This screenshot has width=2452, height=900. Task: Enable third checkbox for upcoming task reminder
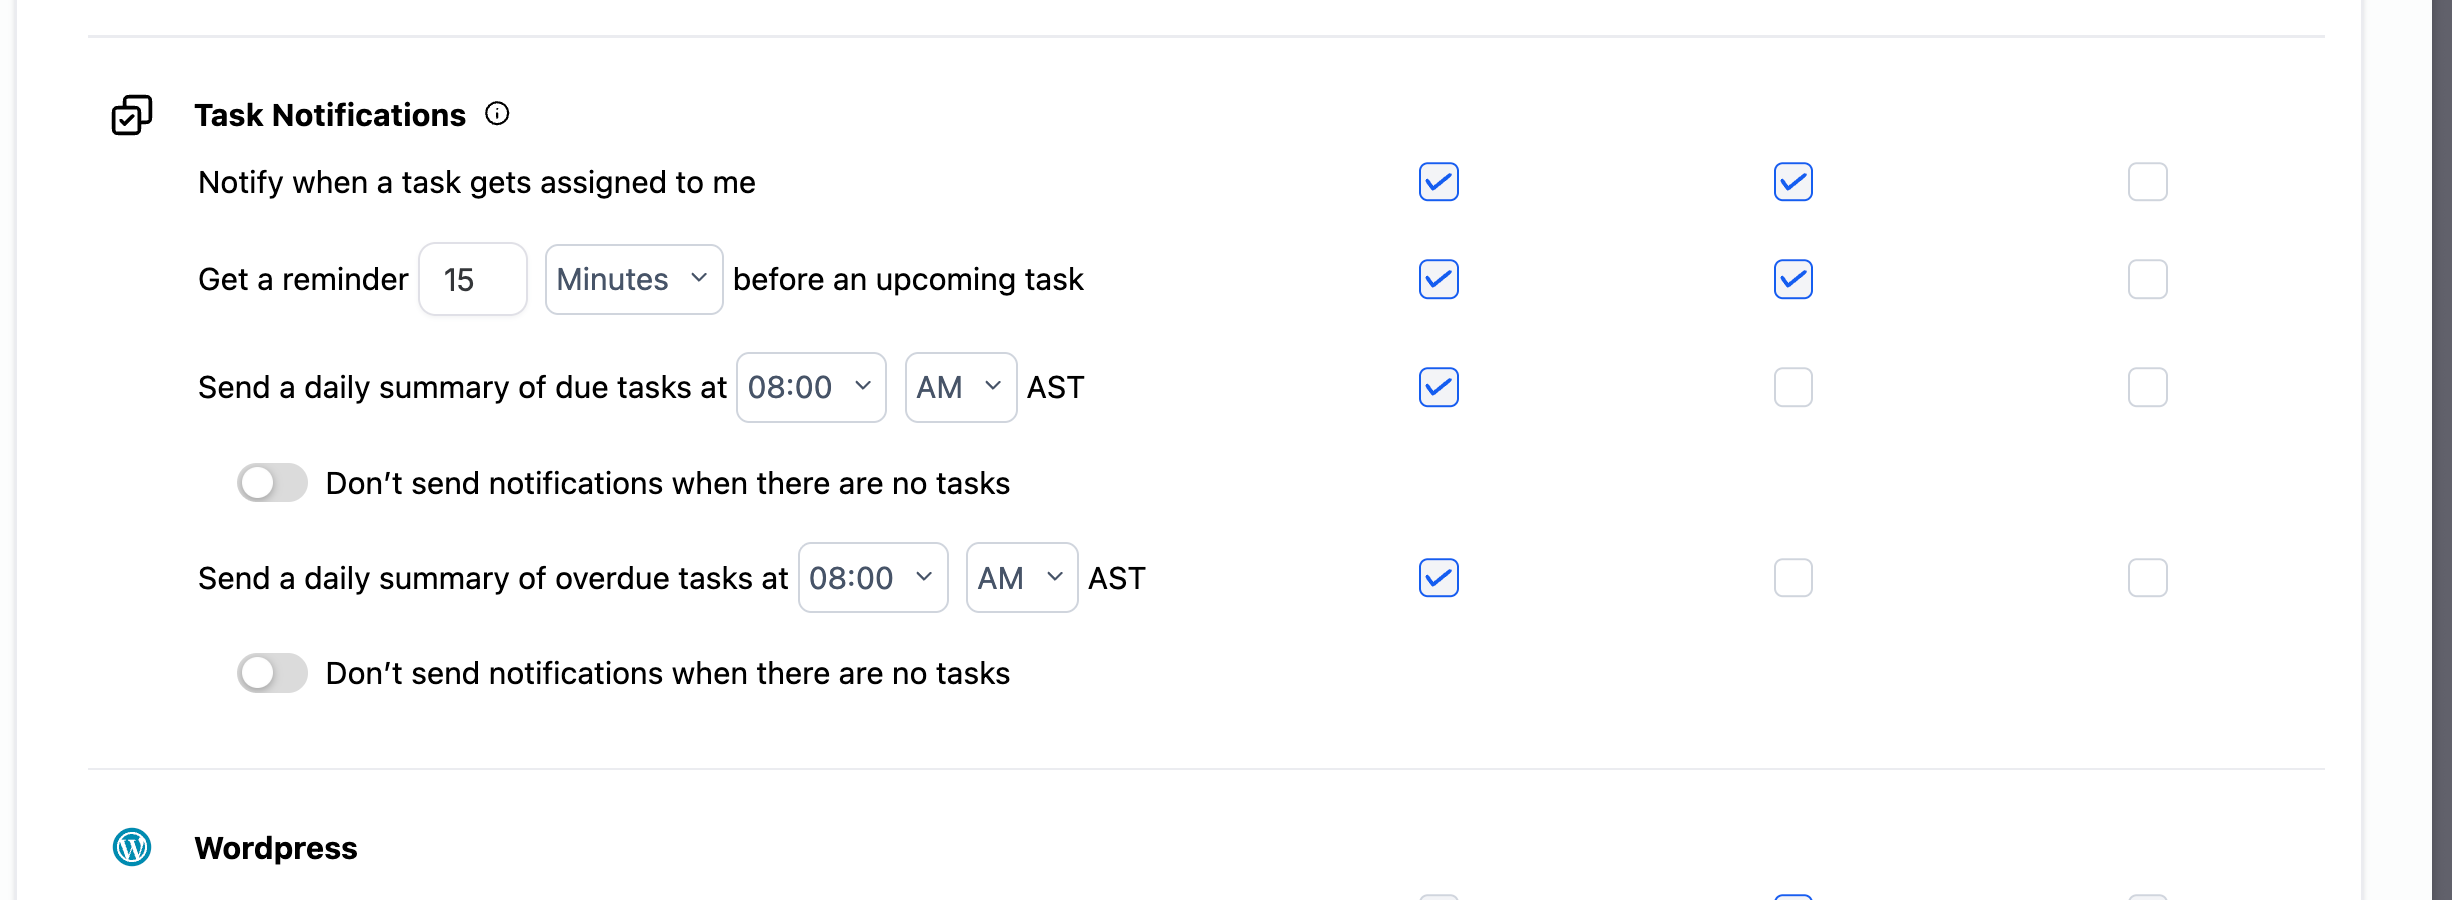click(2147, 279)
